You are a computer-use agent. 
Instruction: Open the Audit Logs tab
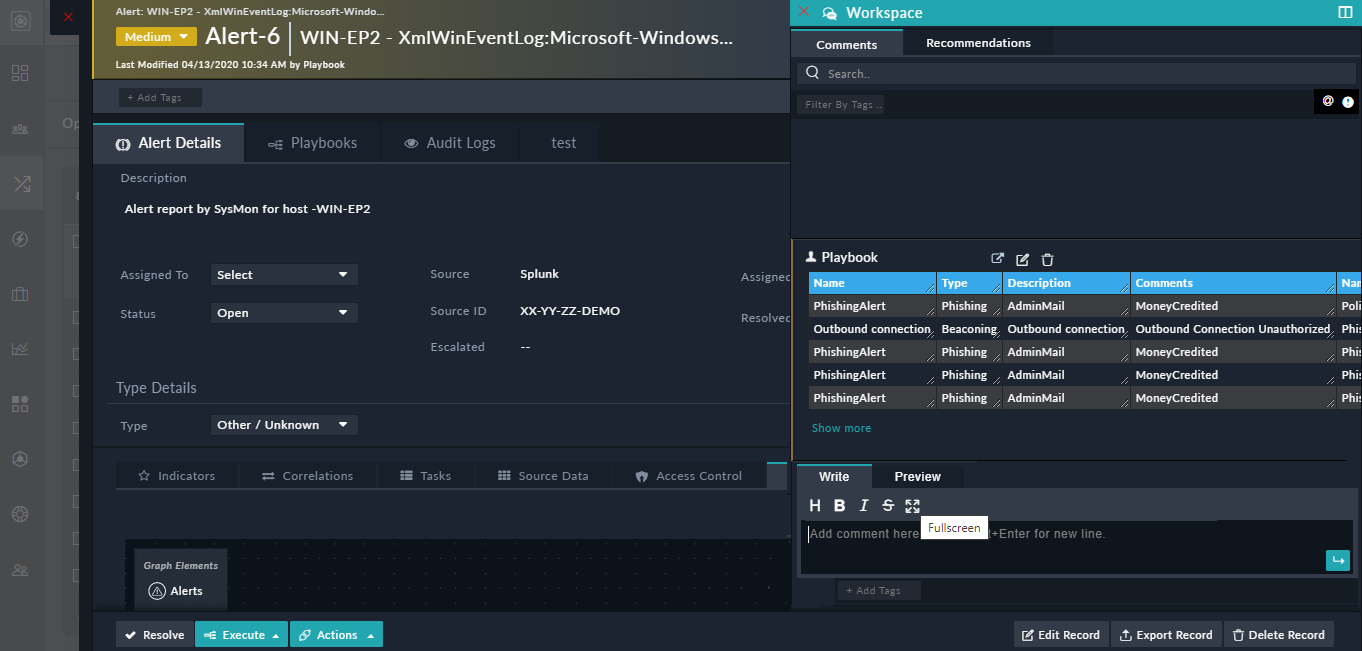450,142
